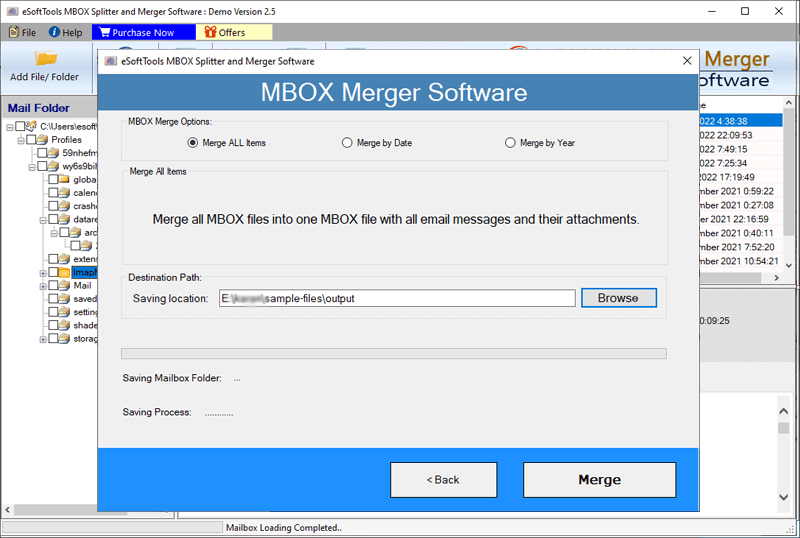Screen dimensions: 800x538
Task: Click the wy6s9bil folder icon
Action: coord(53,166)
